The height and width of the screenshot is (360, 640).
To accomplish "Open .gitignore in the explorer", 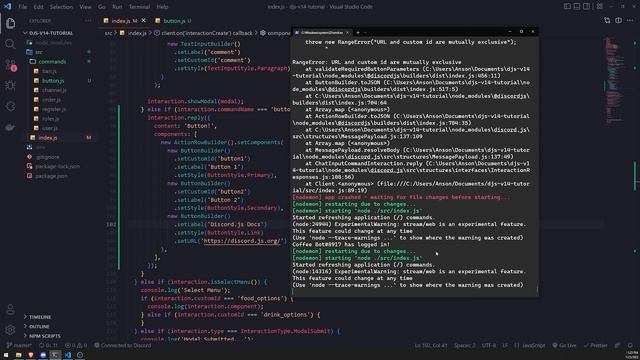I will (x=47, y=157).
